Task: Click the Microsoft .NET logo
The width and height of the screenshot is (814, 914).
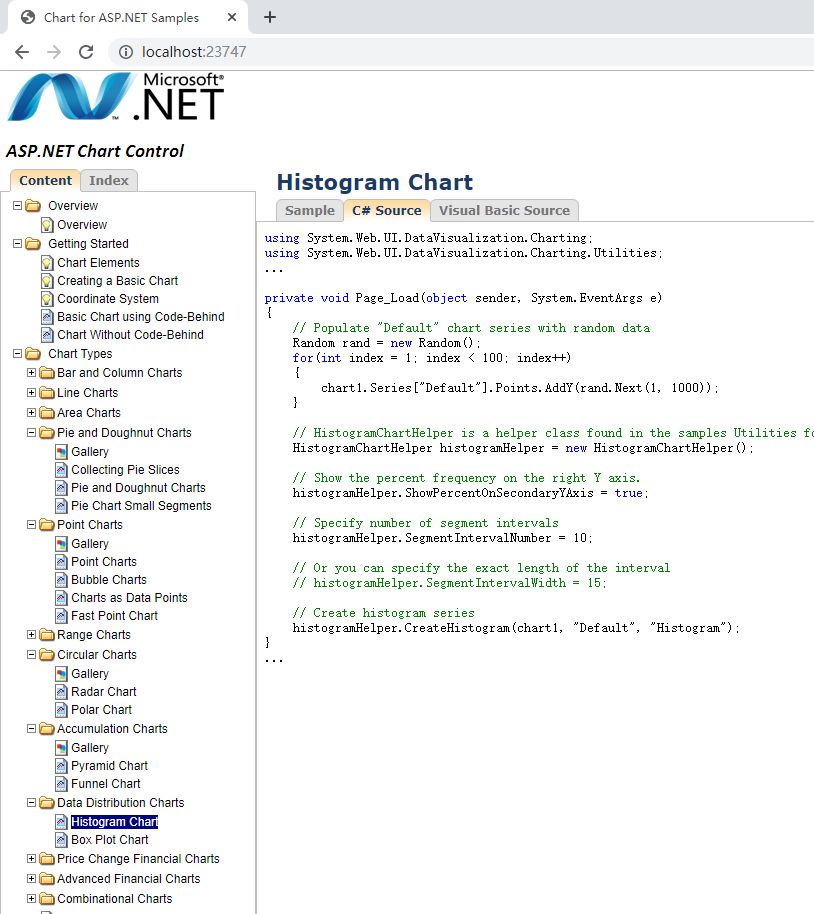Action: pyautogui.click(x=115, y=97)
